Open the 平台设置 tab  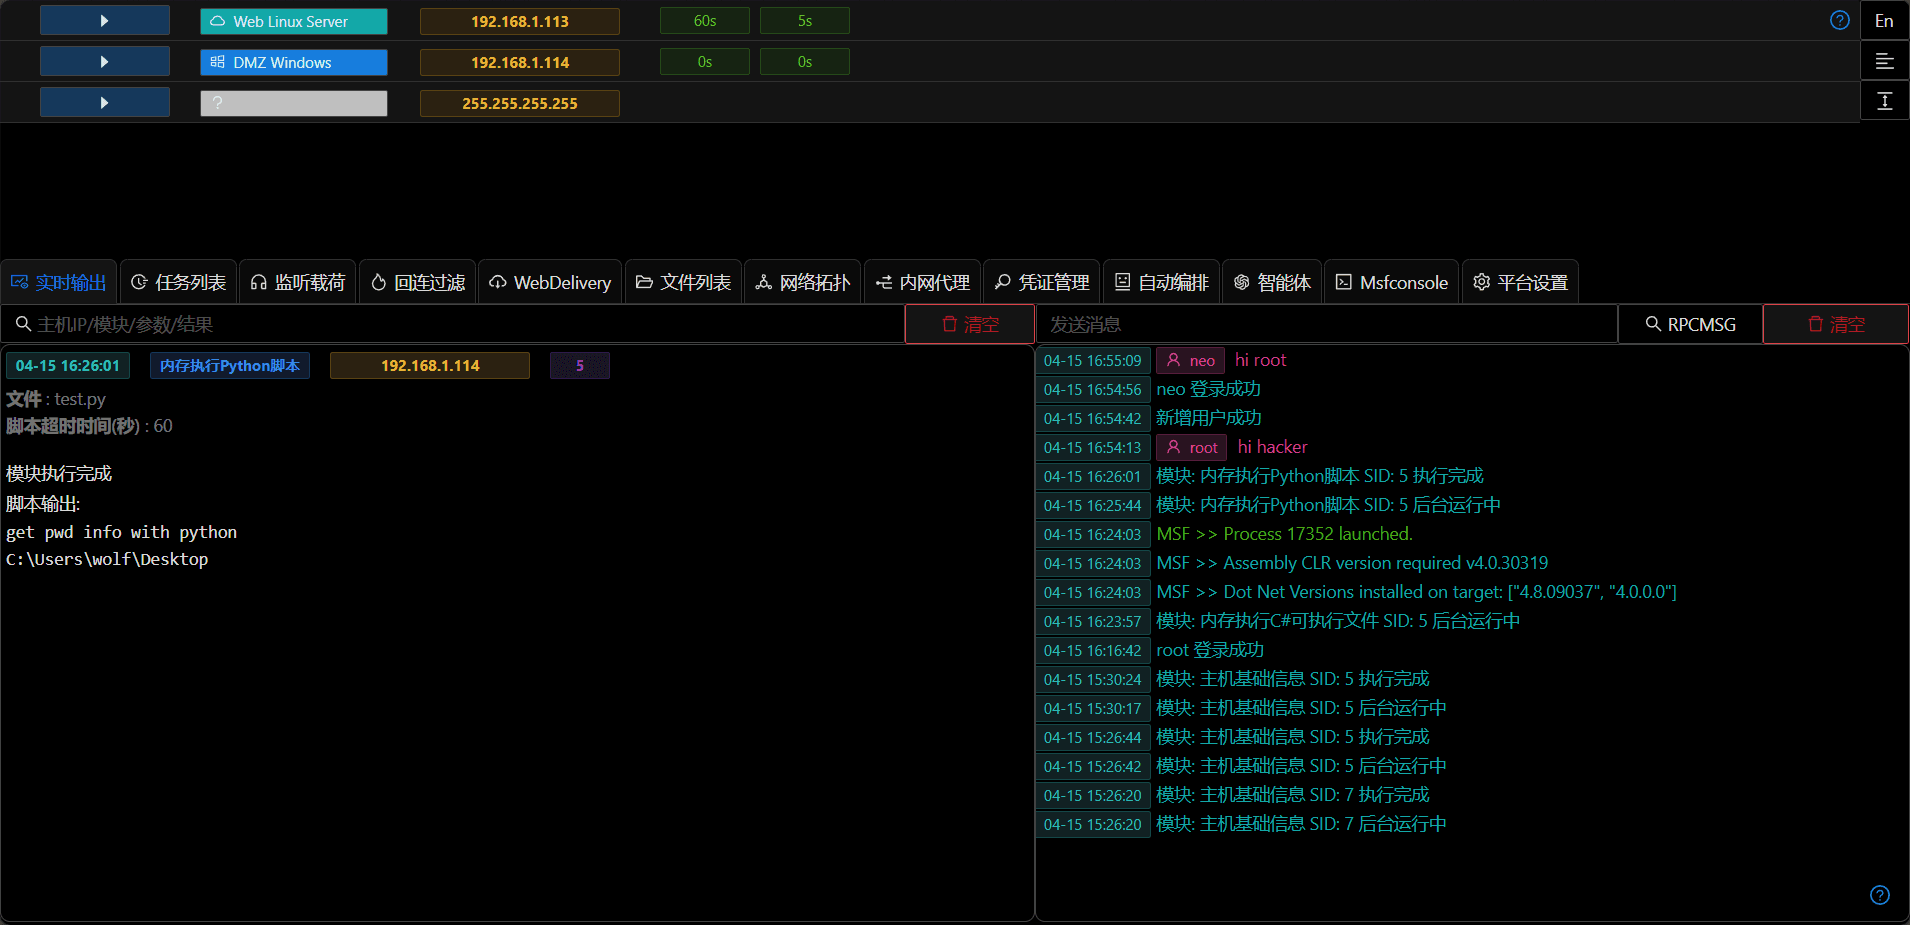[1520, 282]
